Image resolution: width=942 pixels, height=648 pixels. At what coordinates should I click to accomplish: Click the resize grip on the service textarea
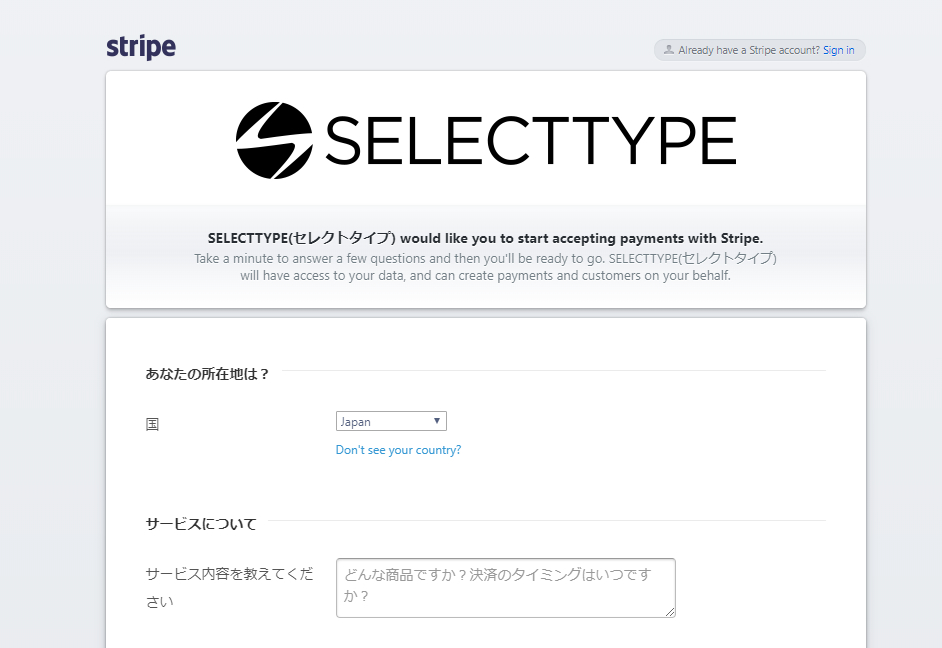pos(670,612)
